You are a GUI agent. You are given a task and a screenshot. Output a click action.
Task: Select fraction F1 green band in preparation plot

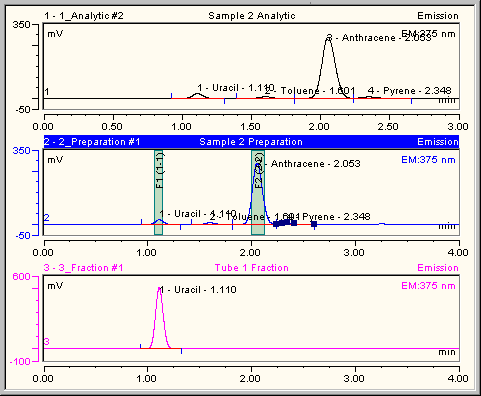(158, 192)
